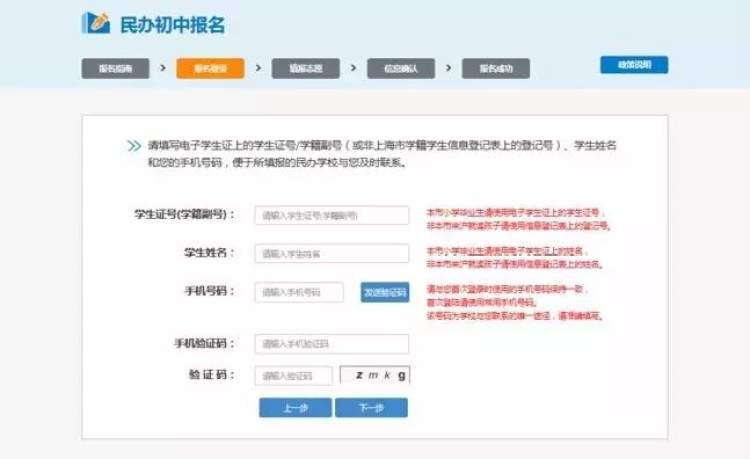Click the pencil notebook logo icon
The height and width of the screenshot is (459, 750).
click(x=96, y=23)
